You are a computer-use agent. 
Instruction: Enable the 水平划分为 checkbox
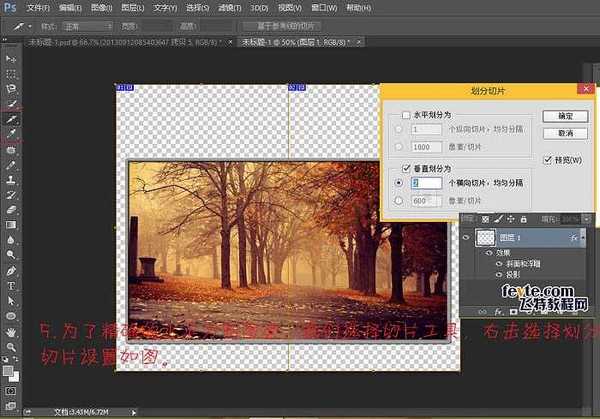pos(406,116)
